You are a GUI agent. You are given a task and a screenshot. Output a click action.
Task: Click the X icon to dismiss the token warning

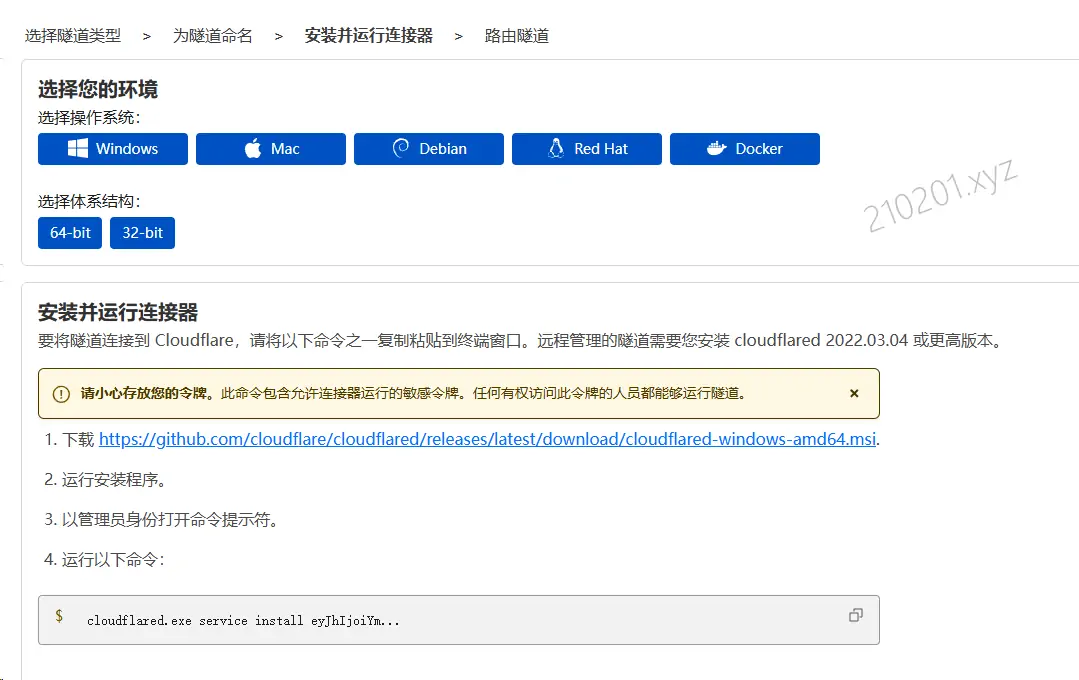tap(854, 393)
